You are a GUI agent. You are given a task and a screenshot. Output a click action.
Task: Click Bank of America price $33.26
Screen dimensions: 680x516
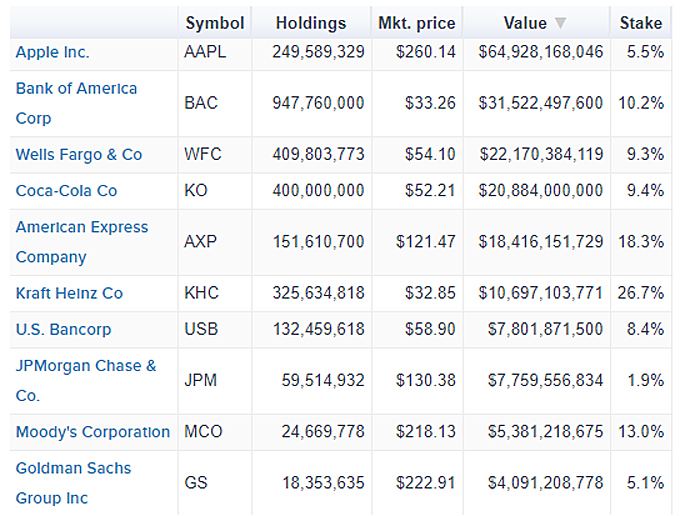430,103
